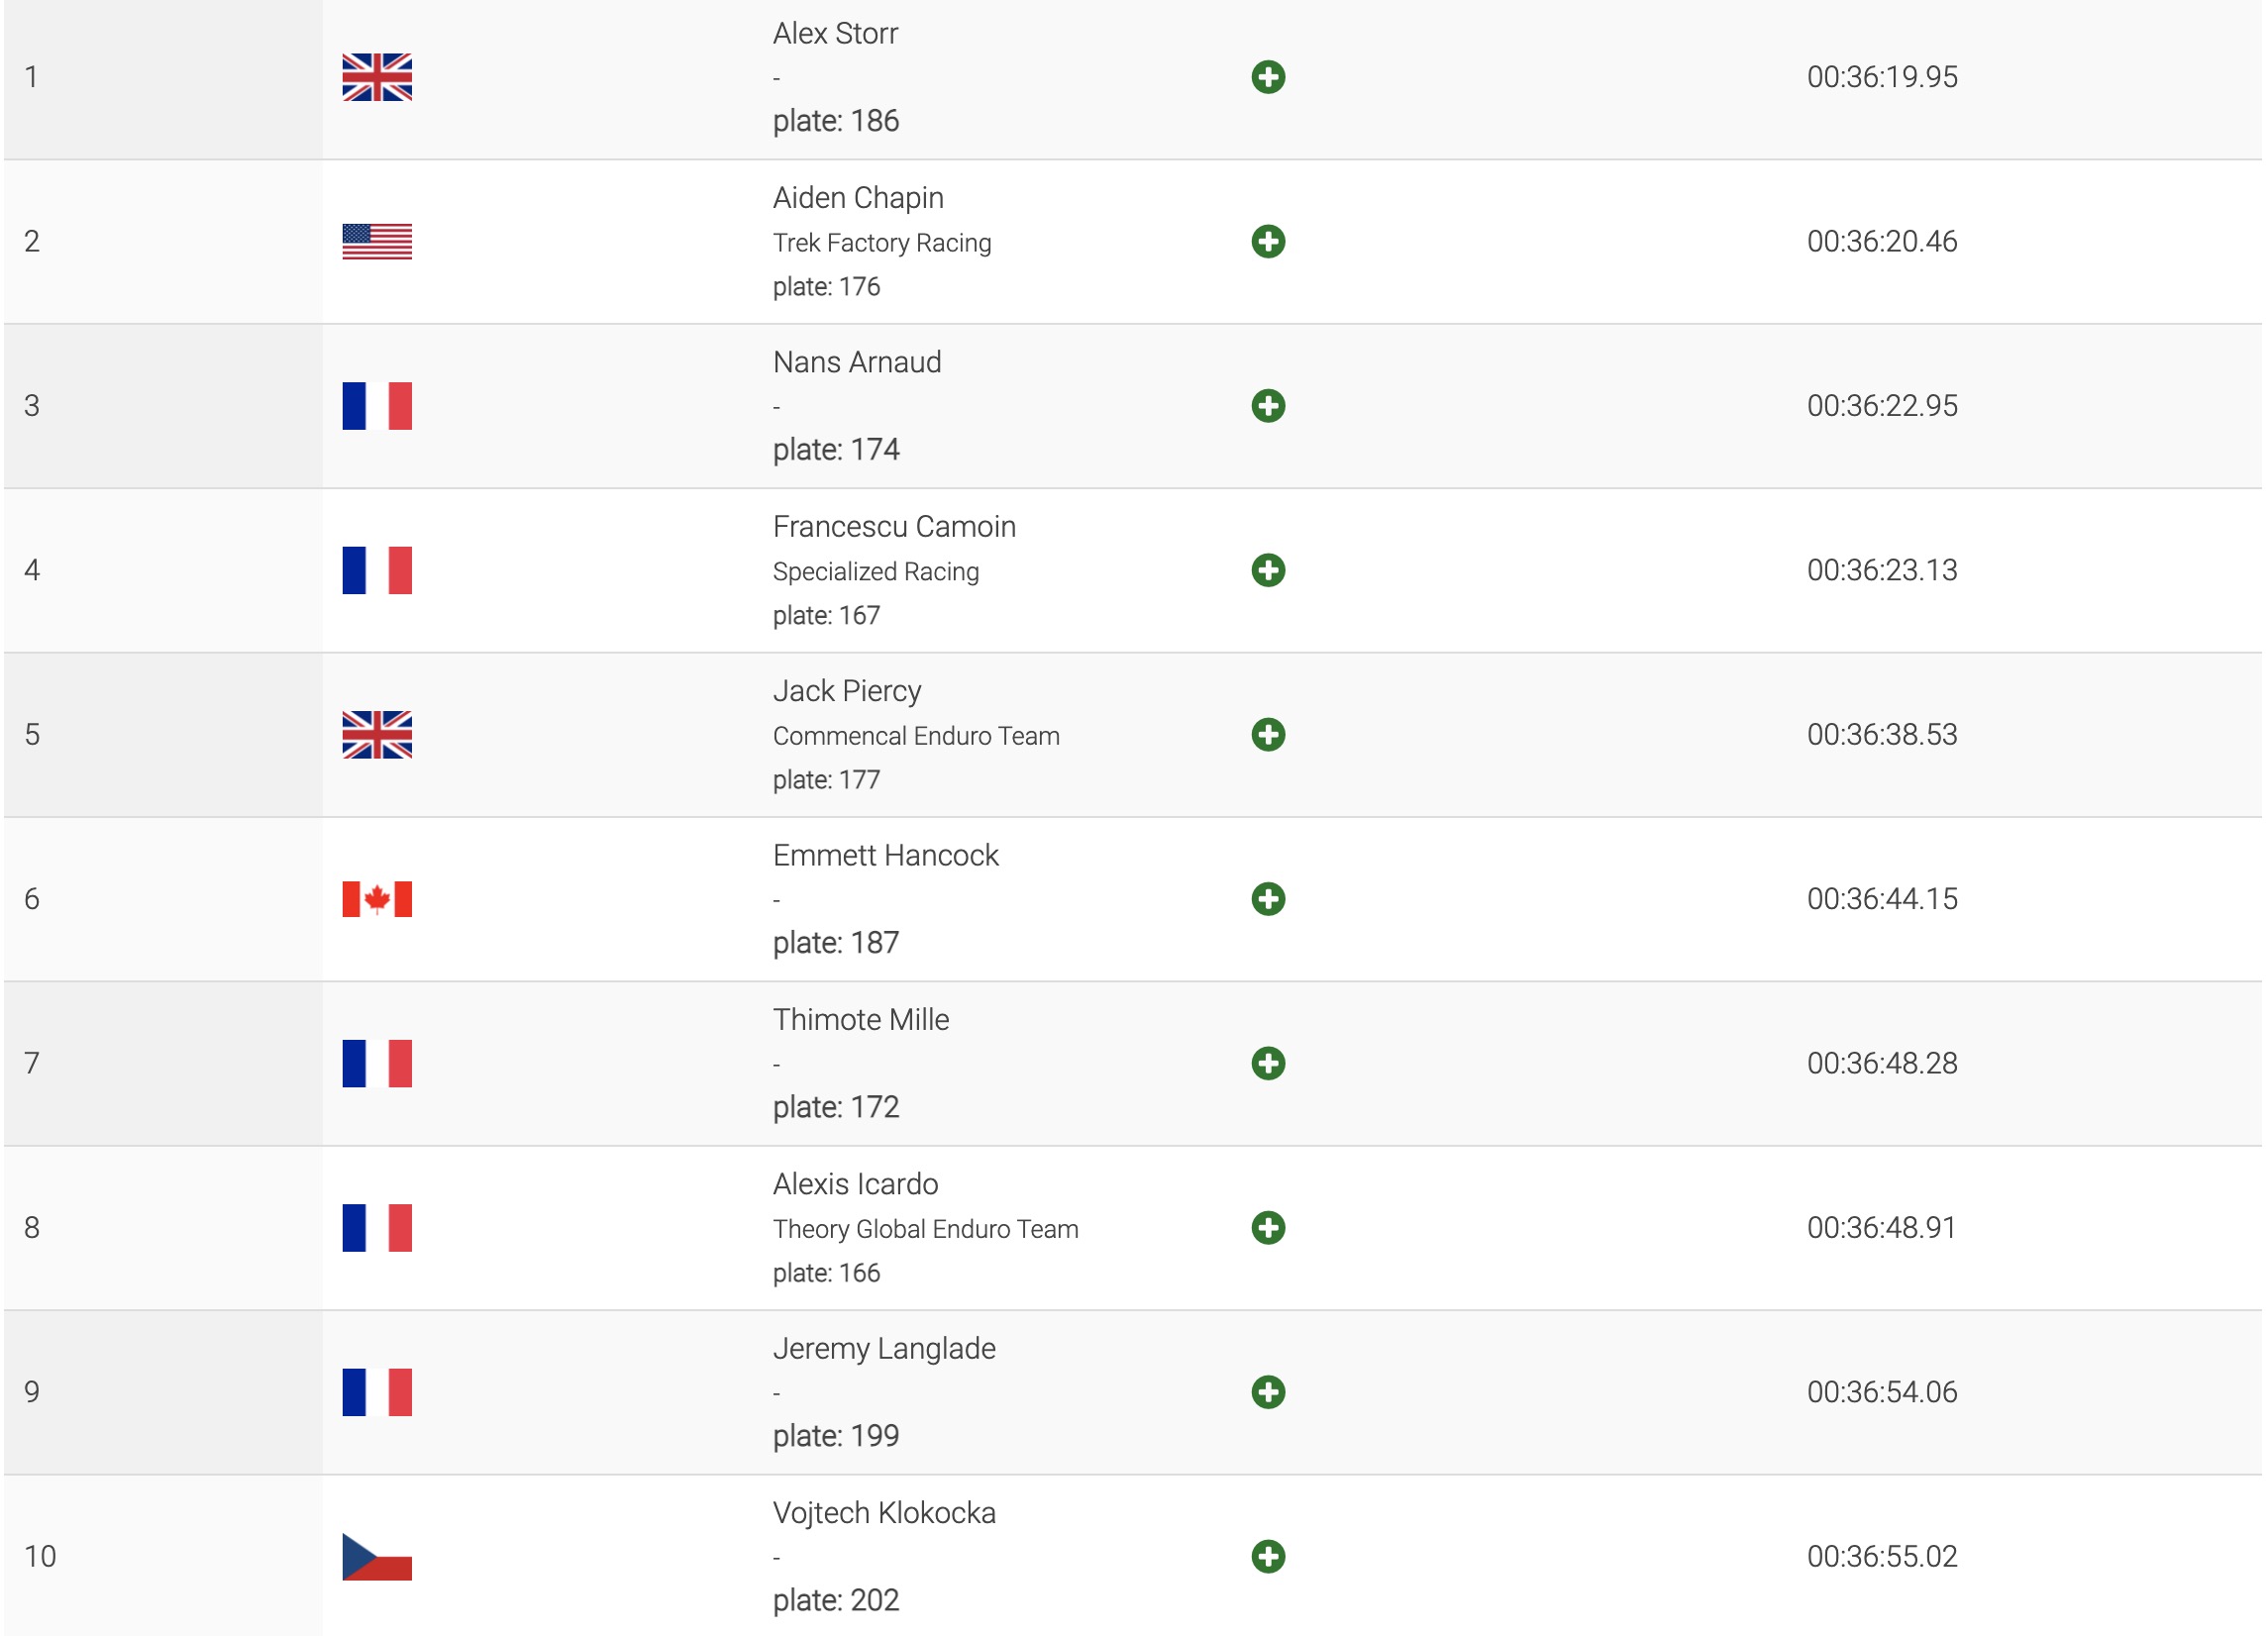
Task: Click the plus icon beside Aiden Chapin
Action: pyautogui.click(x=1268, y=241)
